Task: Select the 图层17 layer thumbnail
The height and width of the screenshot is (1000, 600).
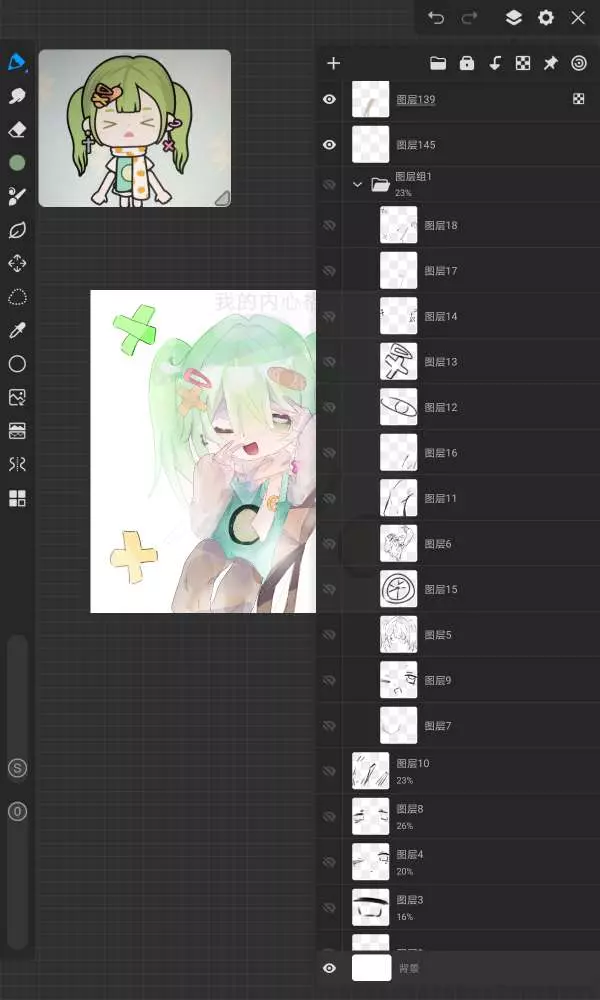Action: pyautogui.click(x=399, y=270)
